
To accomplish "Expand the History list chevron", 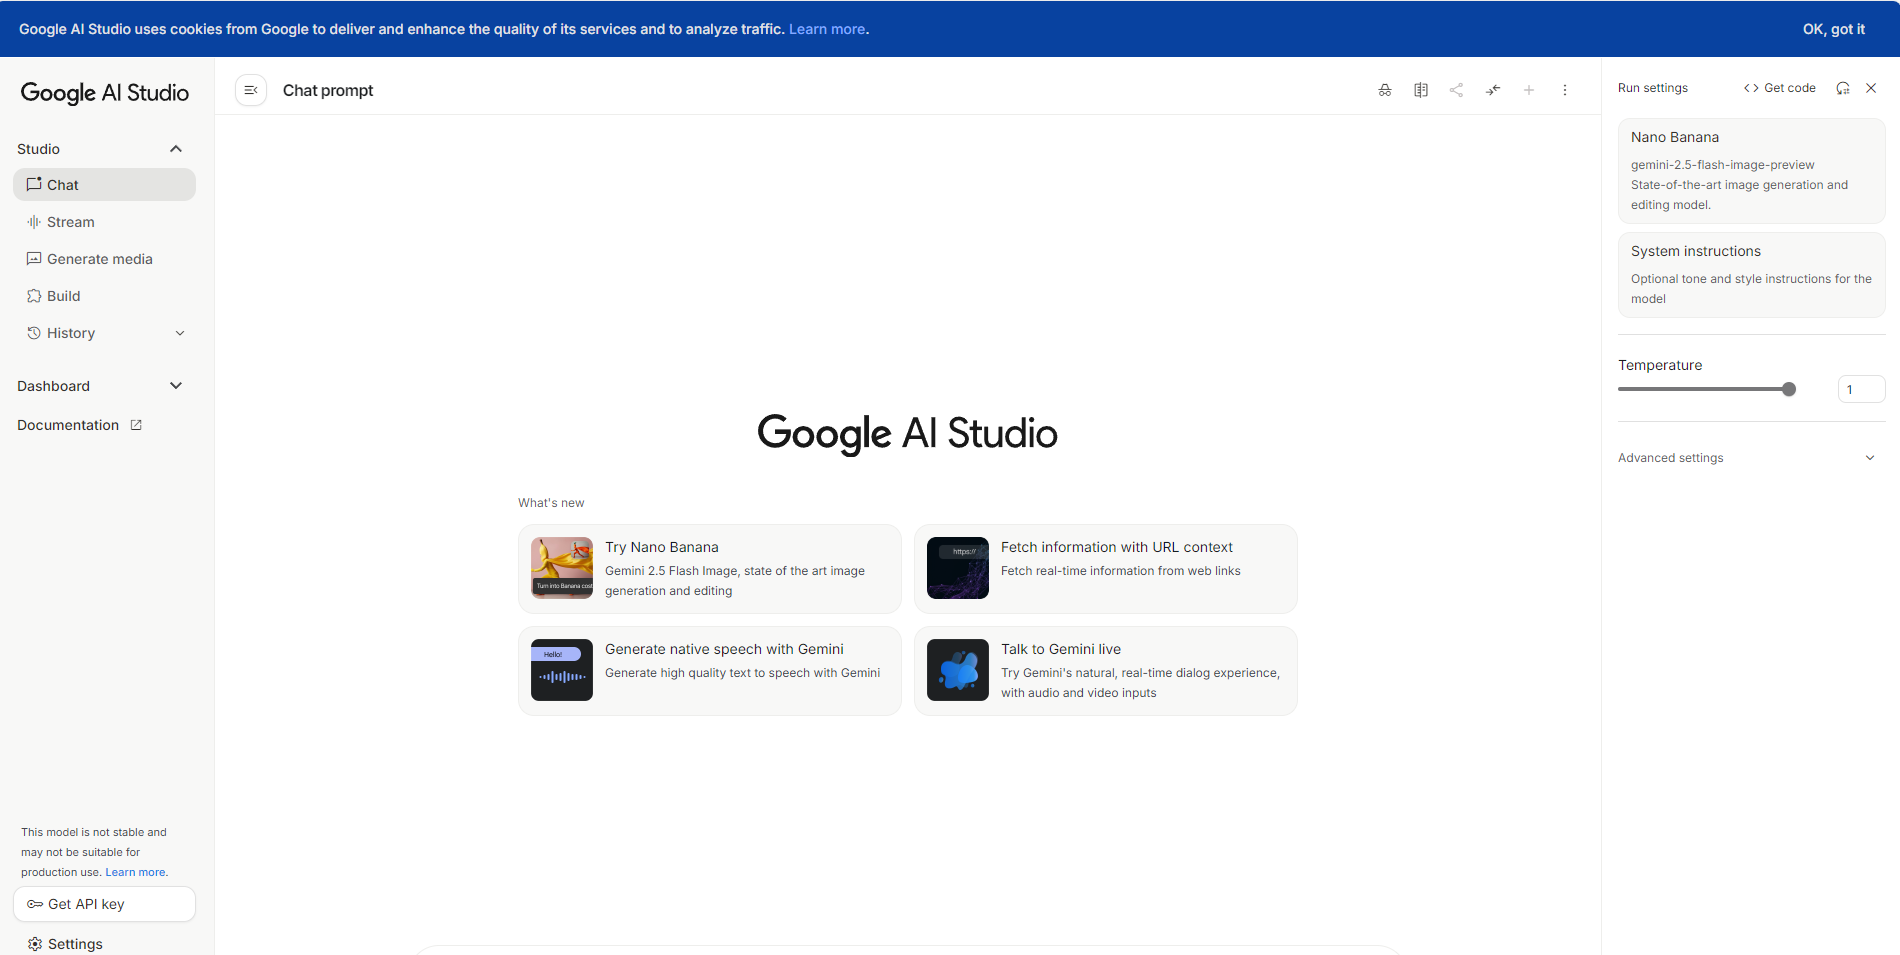I will click(180, 333).
